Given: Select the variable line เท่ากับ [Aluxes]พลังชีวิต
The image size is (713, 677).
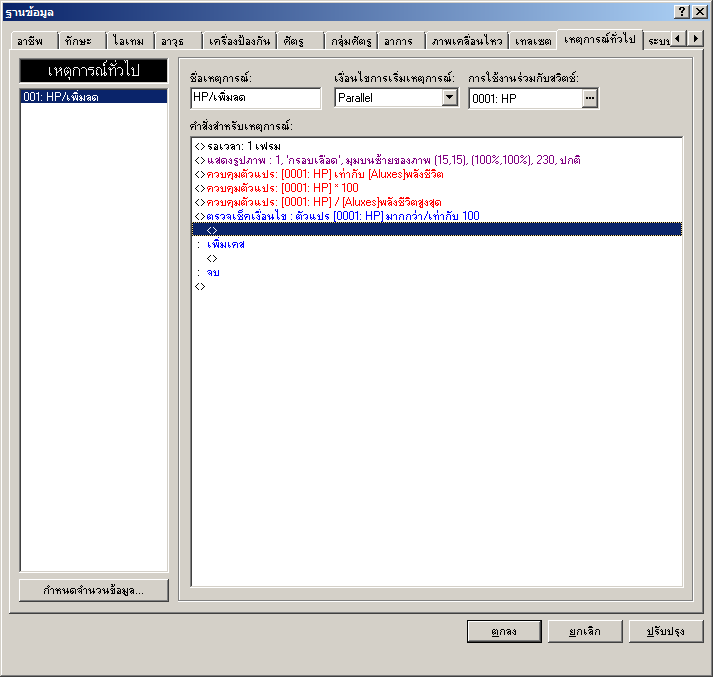Looking at the screenshot, I should (437, 174).
